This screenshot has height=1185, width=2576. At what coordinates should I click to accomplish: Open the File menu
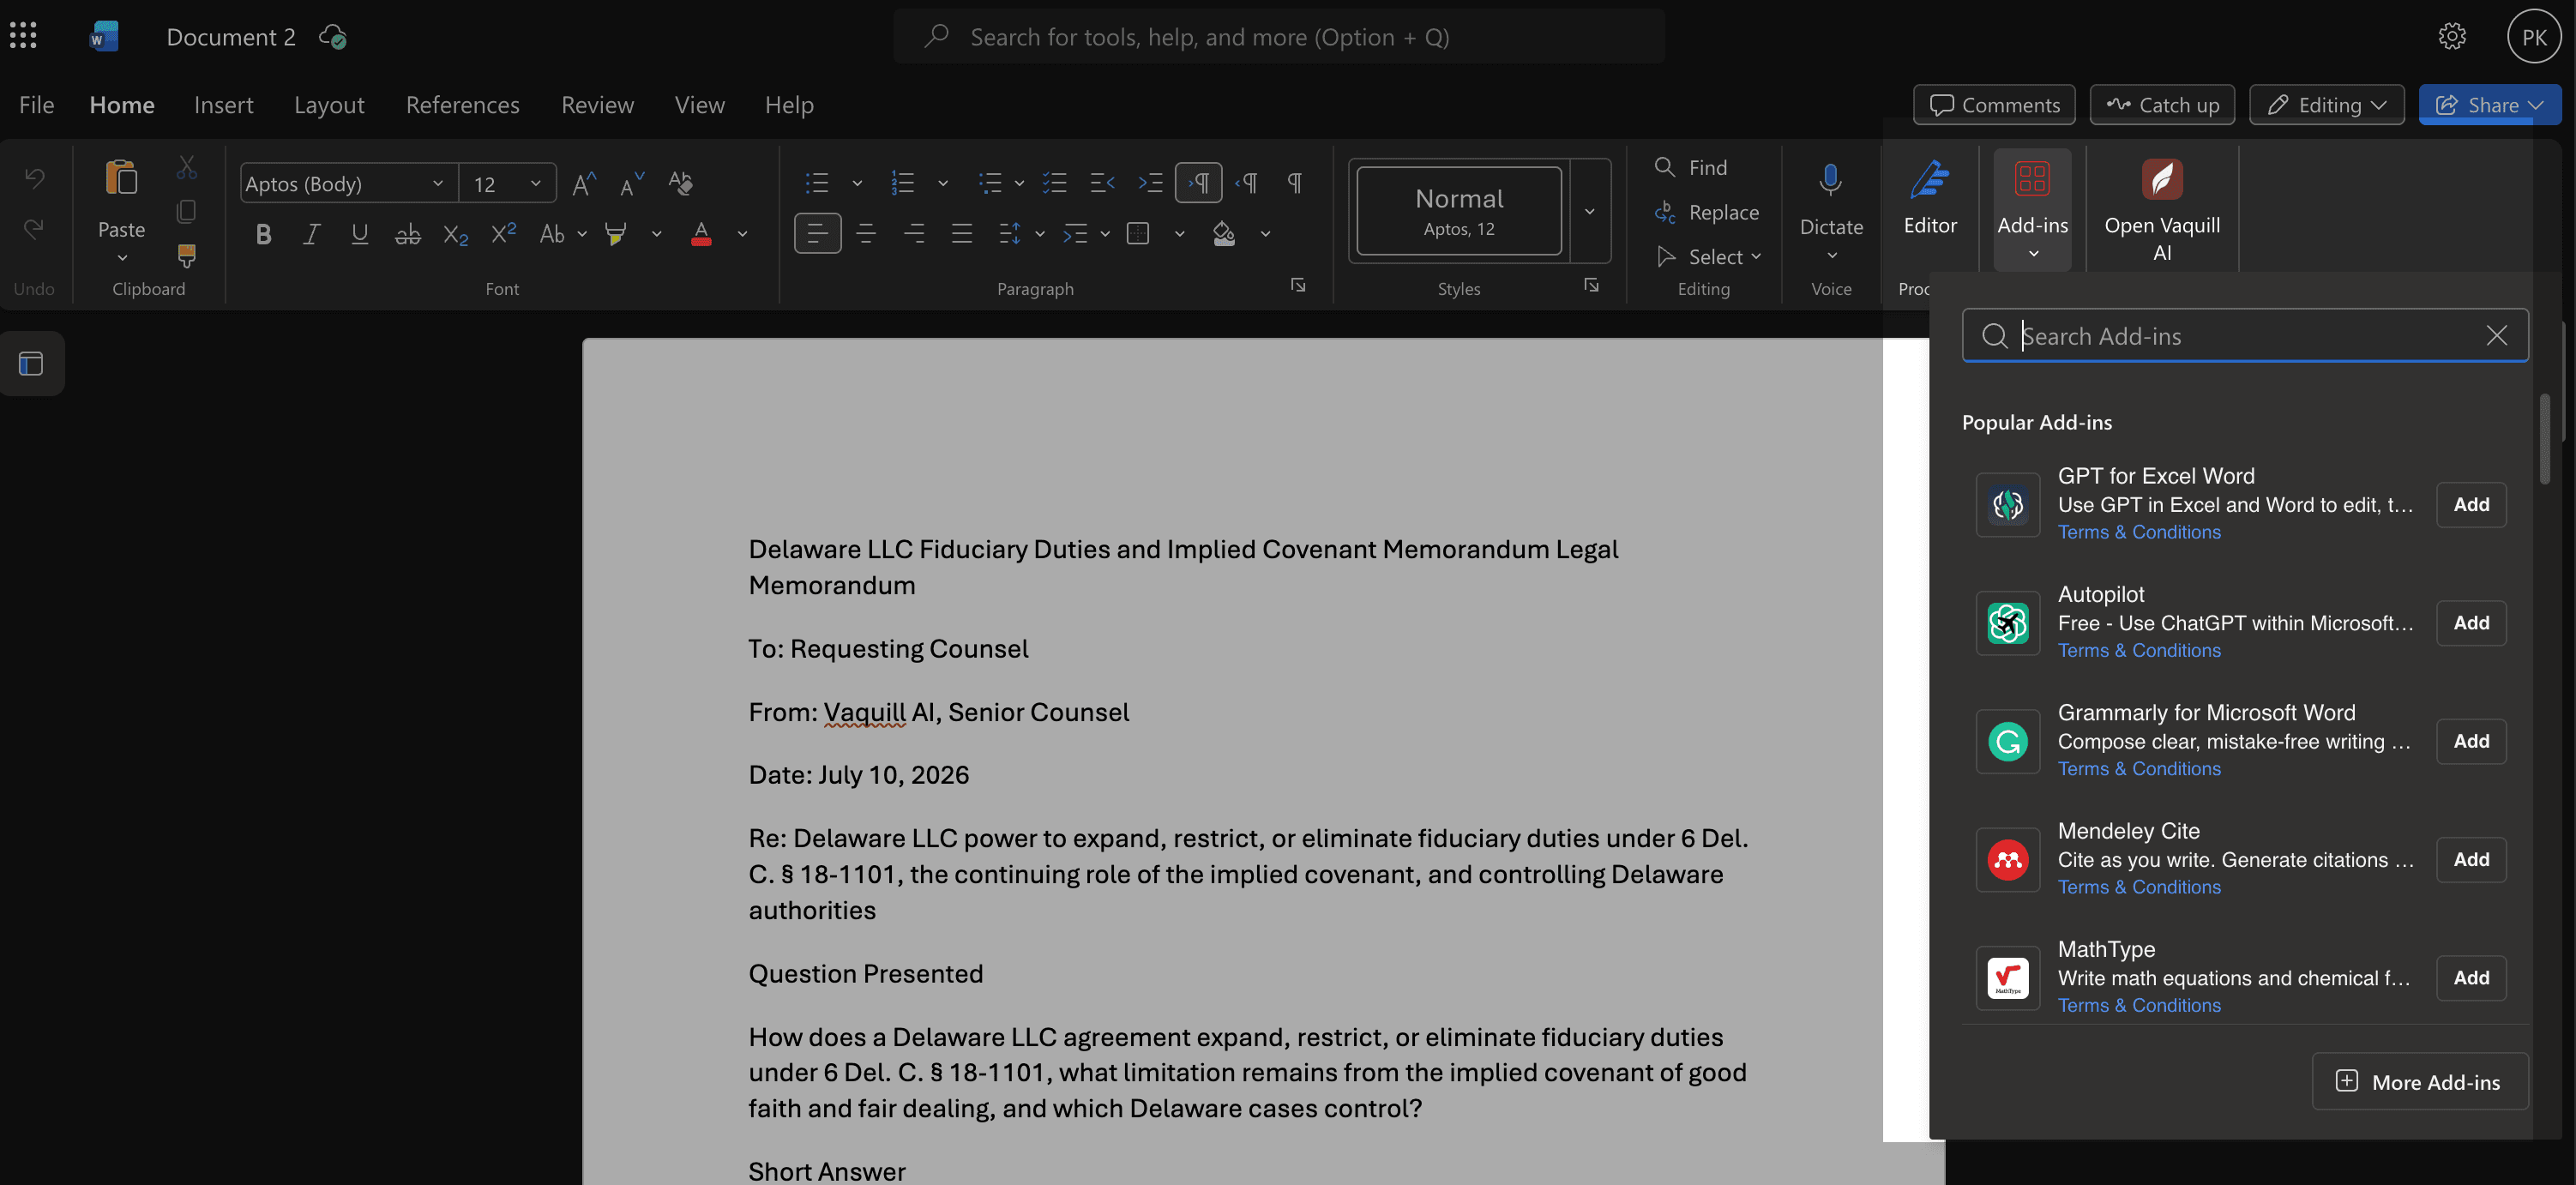point(36,104)
